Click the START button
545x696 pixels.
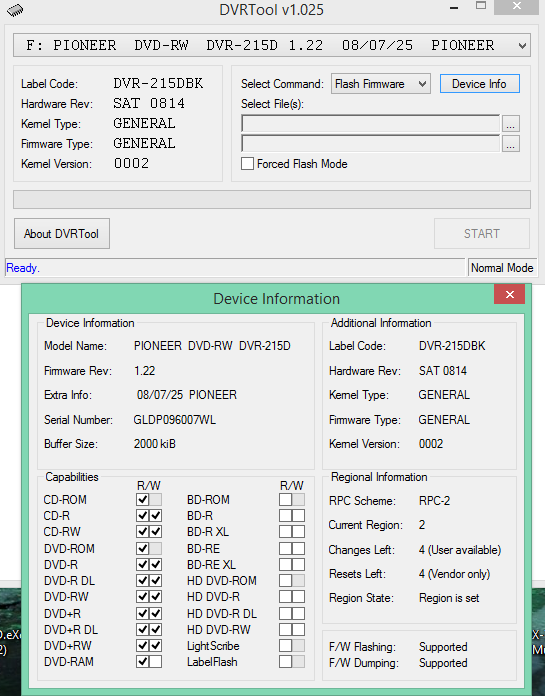click(482, 233)
